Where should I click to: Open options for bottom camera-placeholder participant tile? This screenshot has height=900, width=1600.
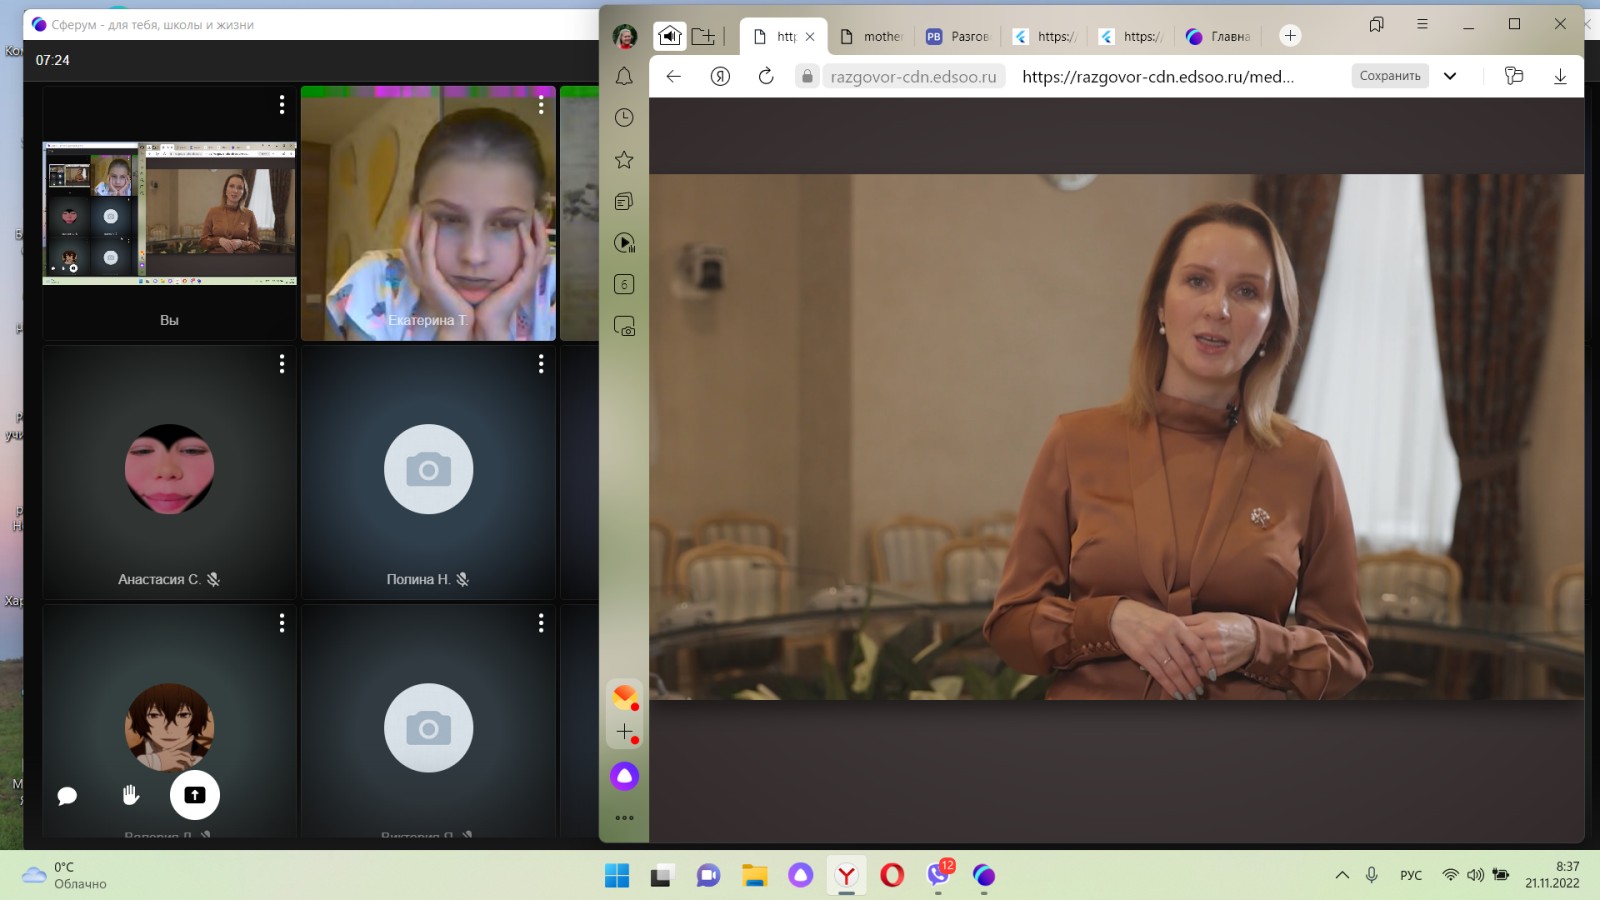(541, 623)
